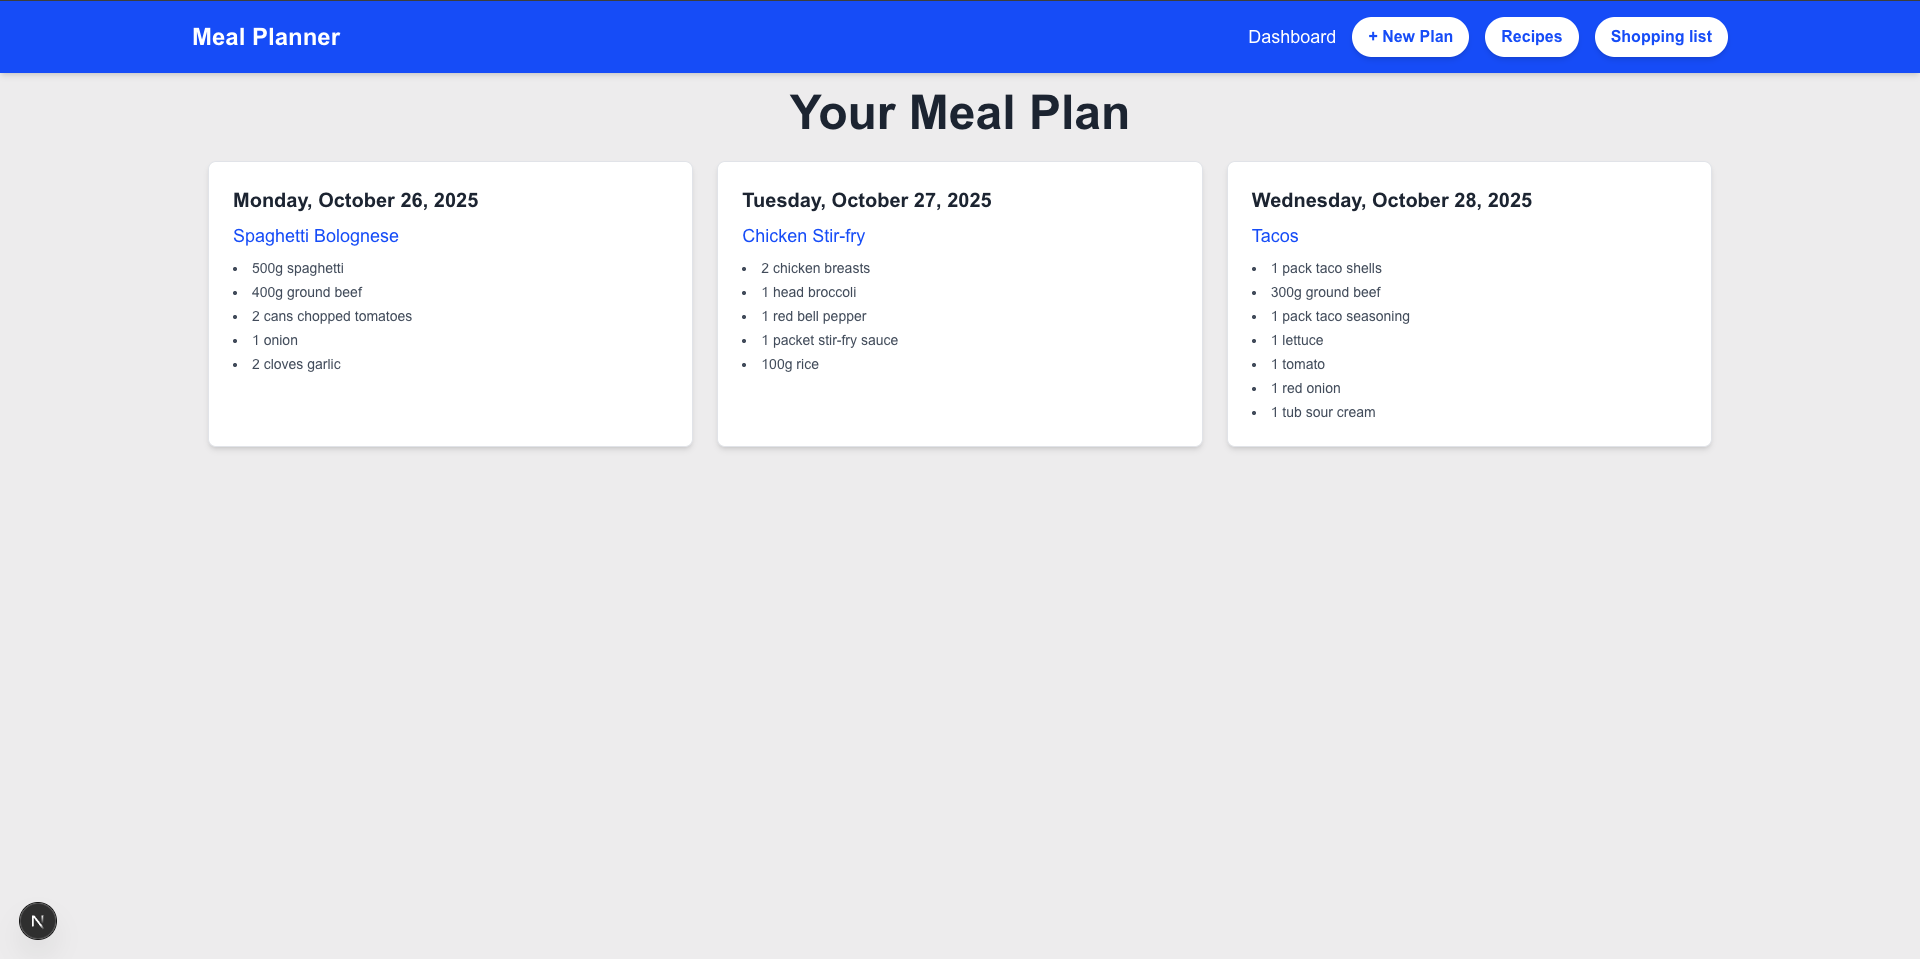Open the Dashboard page
The width and height of the screenshot is (1920, 959).
point(1292,37)
